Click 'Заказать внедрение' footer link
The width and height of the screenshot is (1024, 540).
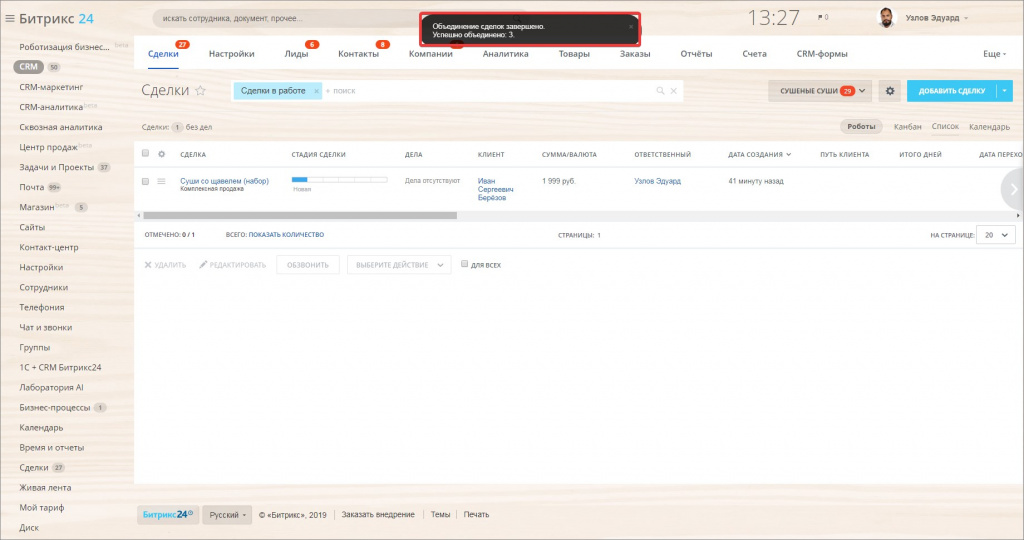(377, 515)
